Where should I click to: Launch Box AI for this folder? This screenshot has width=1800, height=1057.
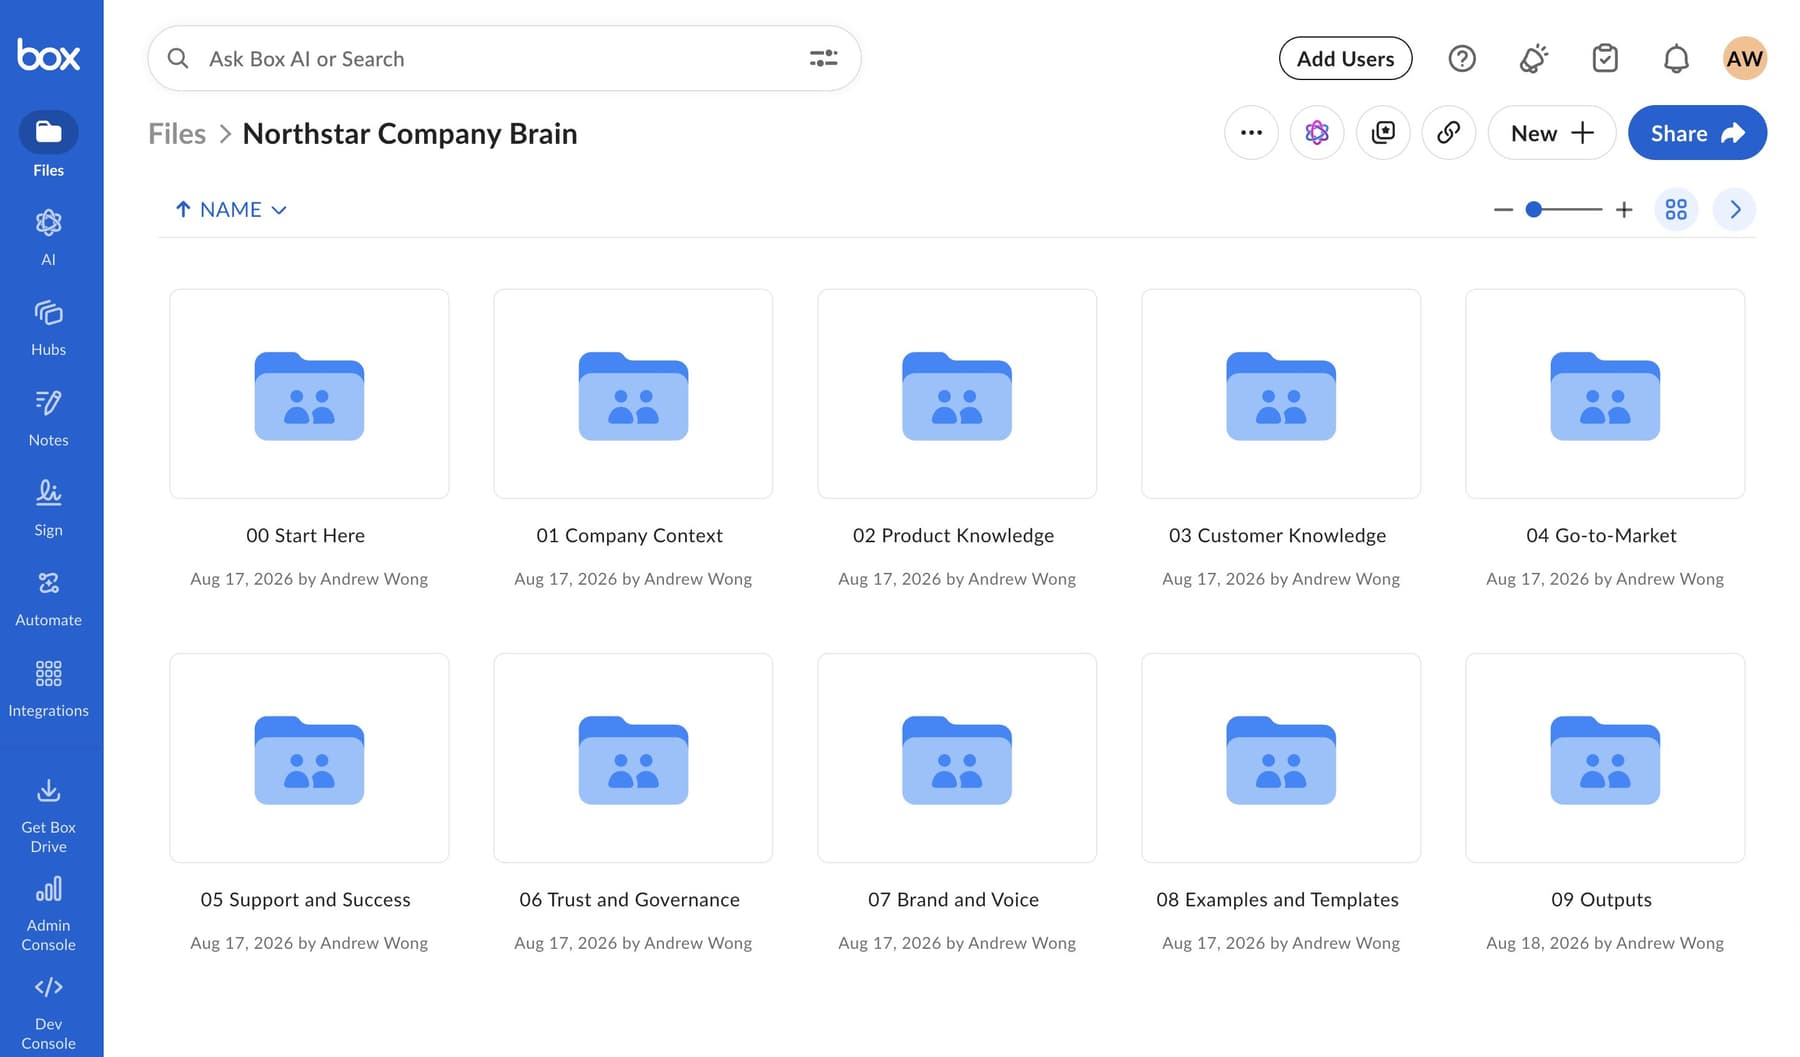point(1317,132)
